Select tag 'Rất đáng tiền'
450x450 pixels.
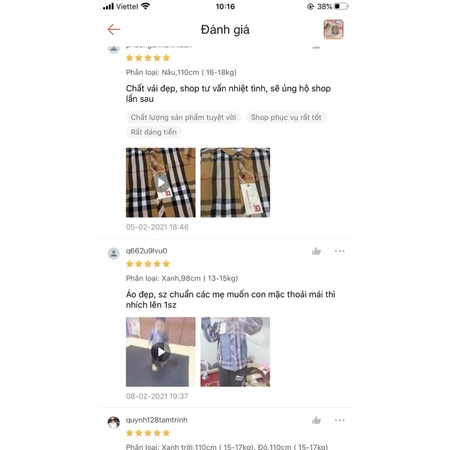[154, 132]
